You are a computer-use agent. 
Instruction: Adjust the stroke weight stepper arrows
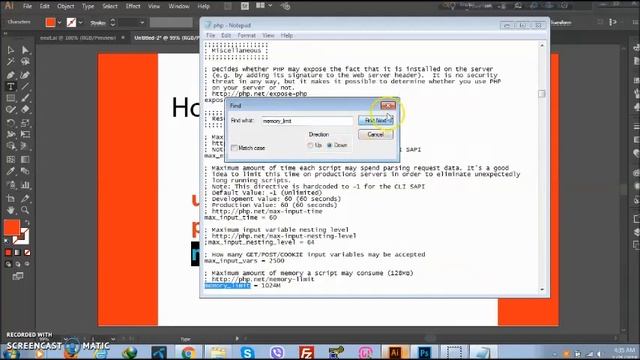[113, 23]
